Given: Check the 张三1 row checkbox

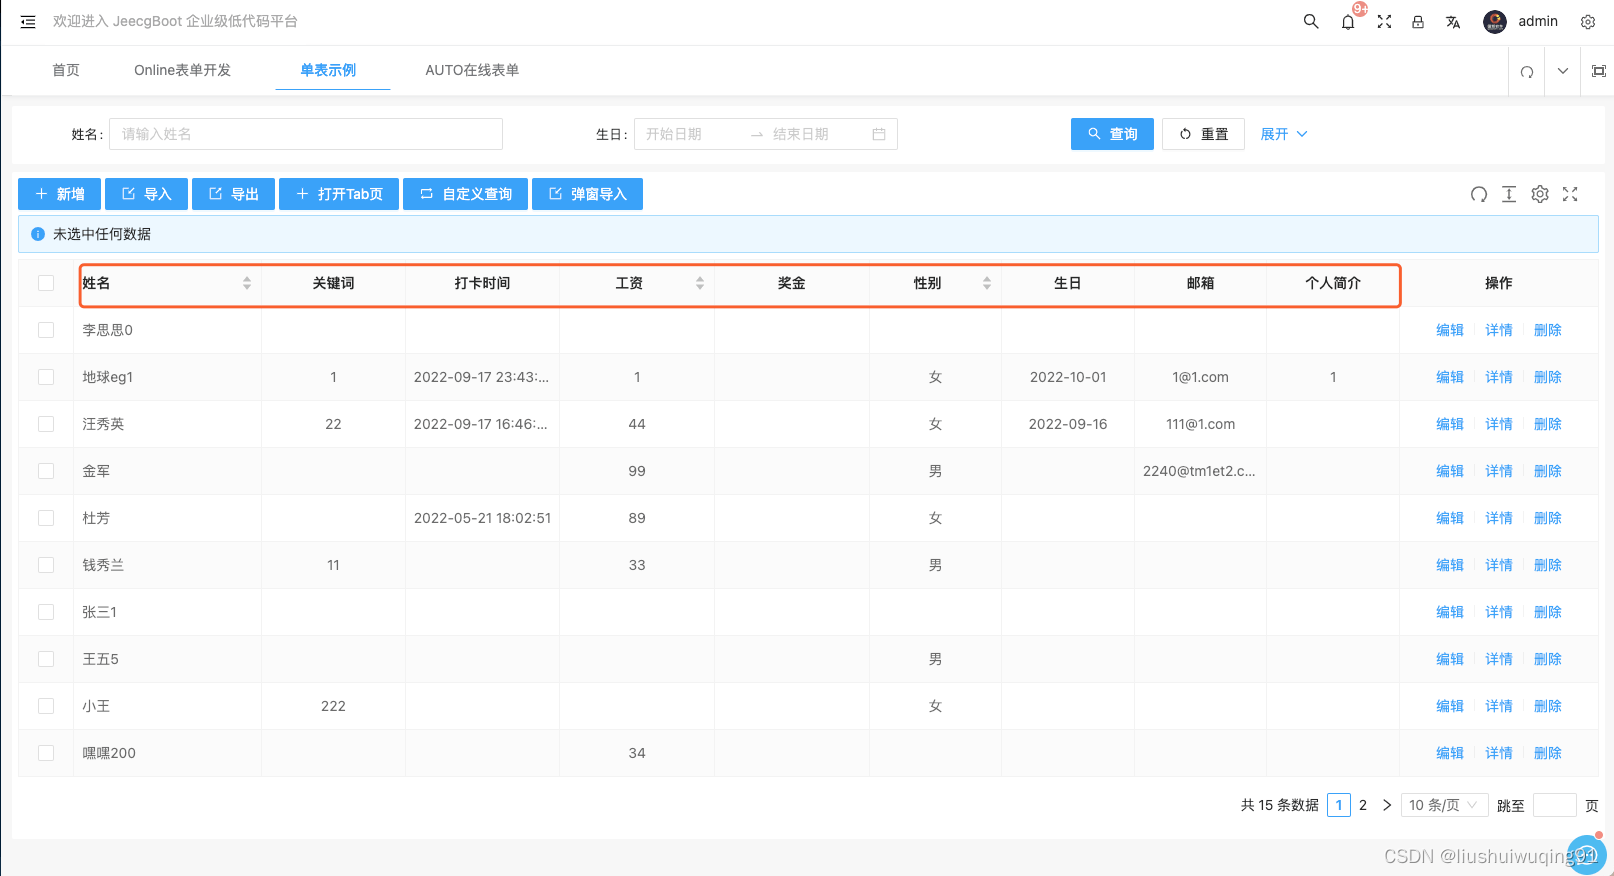Looking at the screenshot, I should coord(46,612).
